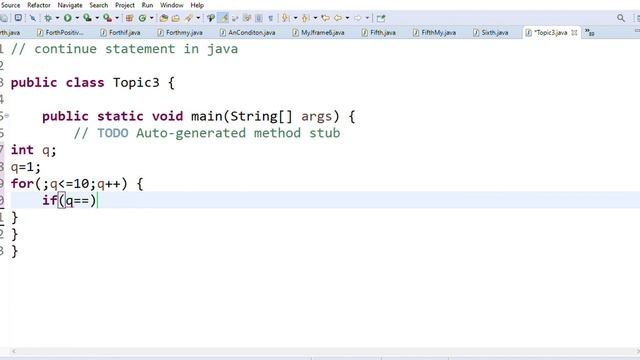Click the magnifier Quick Access icon
This screenshot has height=360, width=640.
tap(621, 18)
